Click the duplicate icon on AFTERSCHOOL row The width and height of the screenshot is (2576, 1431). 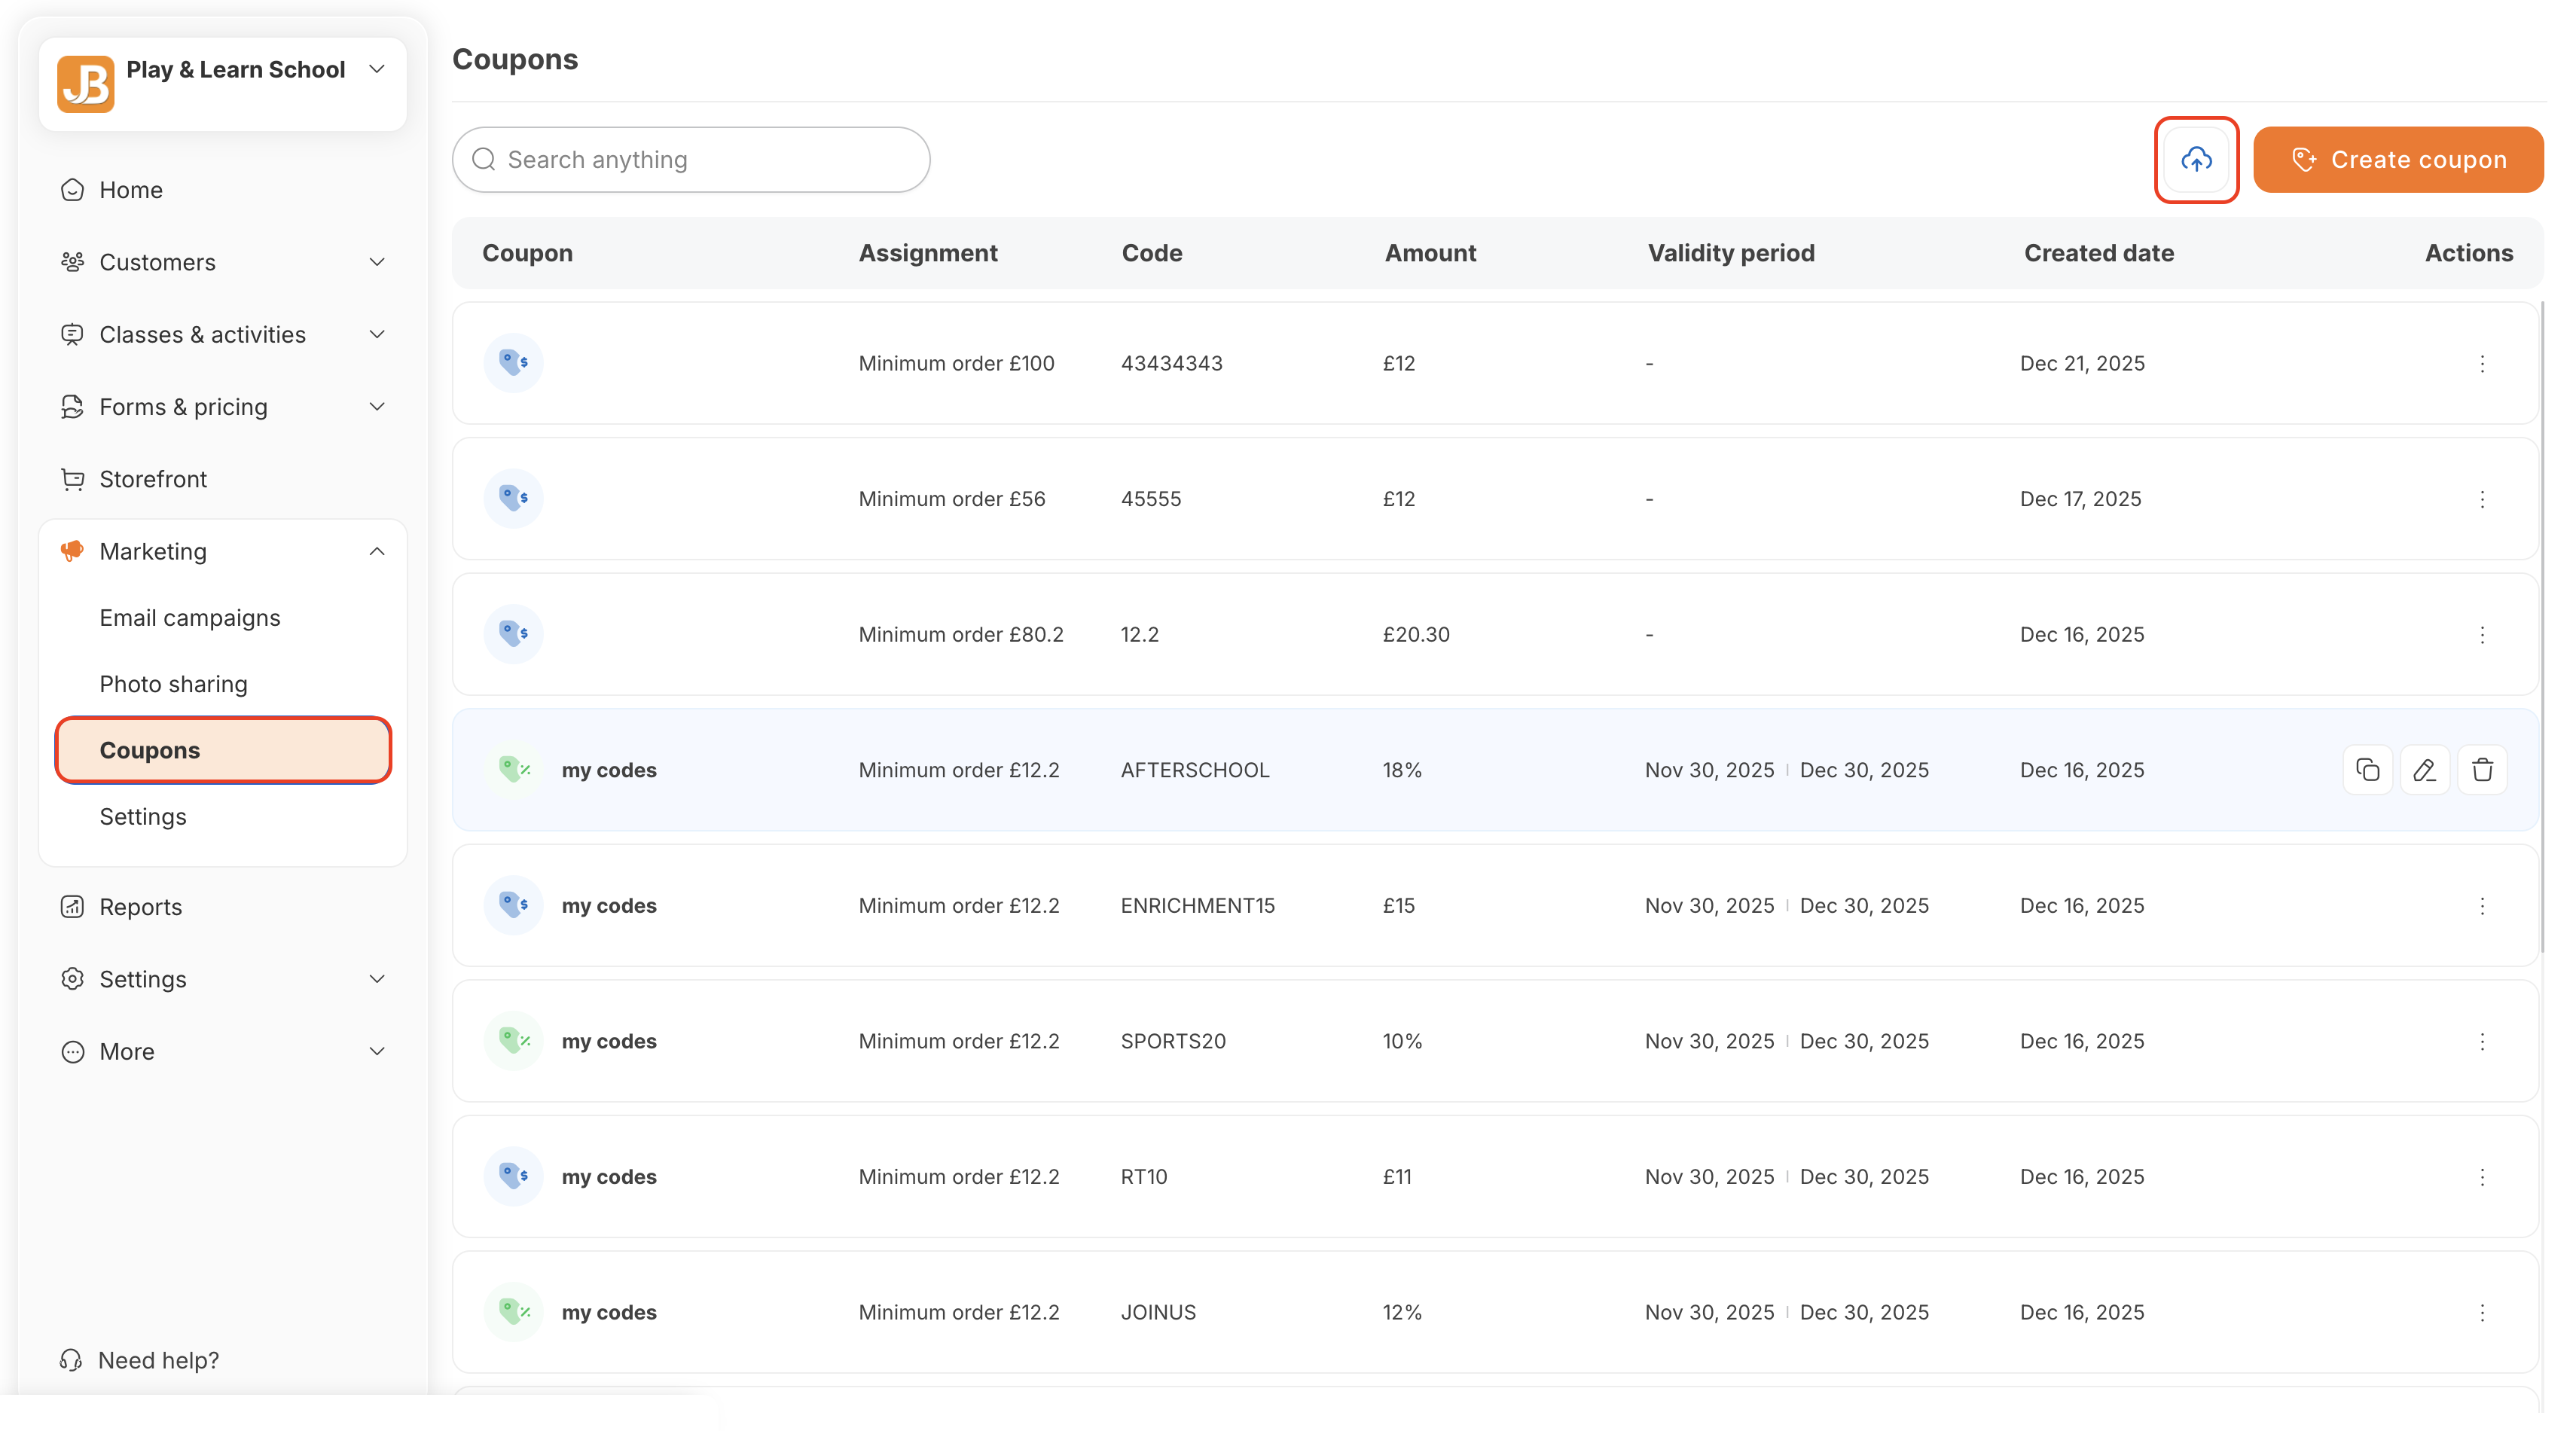coord(2367,770)
